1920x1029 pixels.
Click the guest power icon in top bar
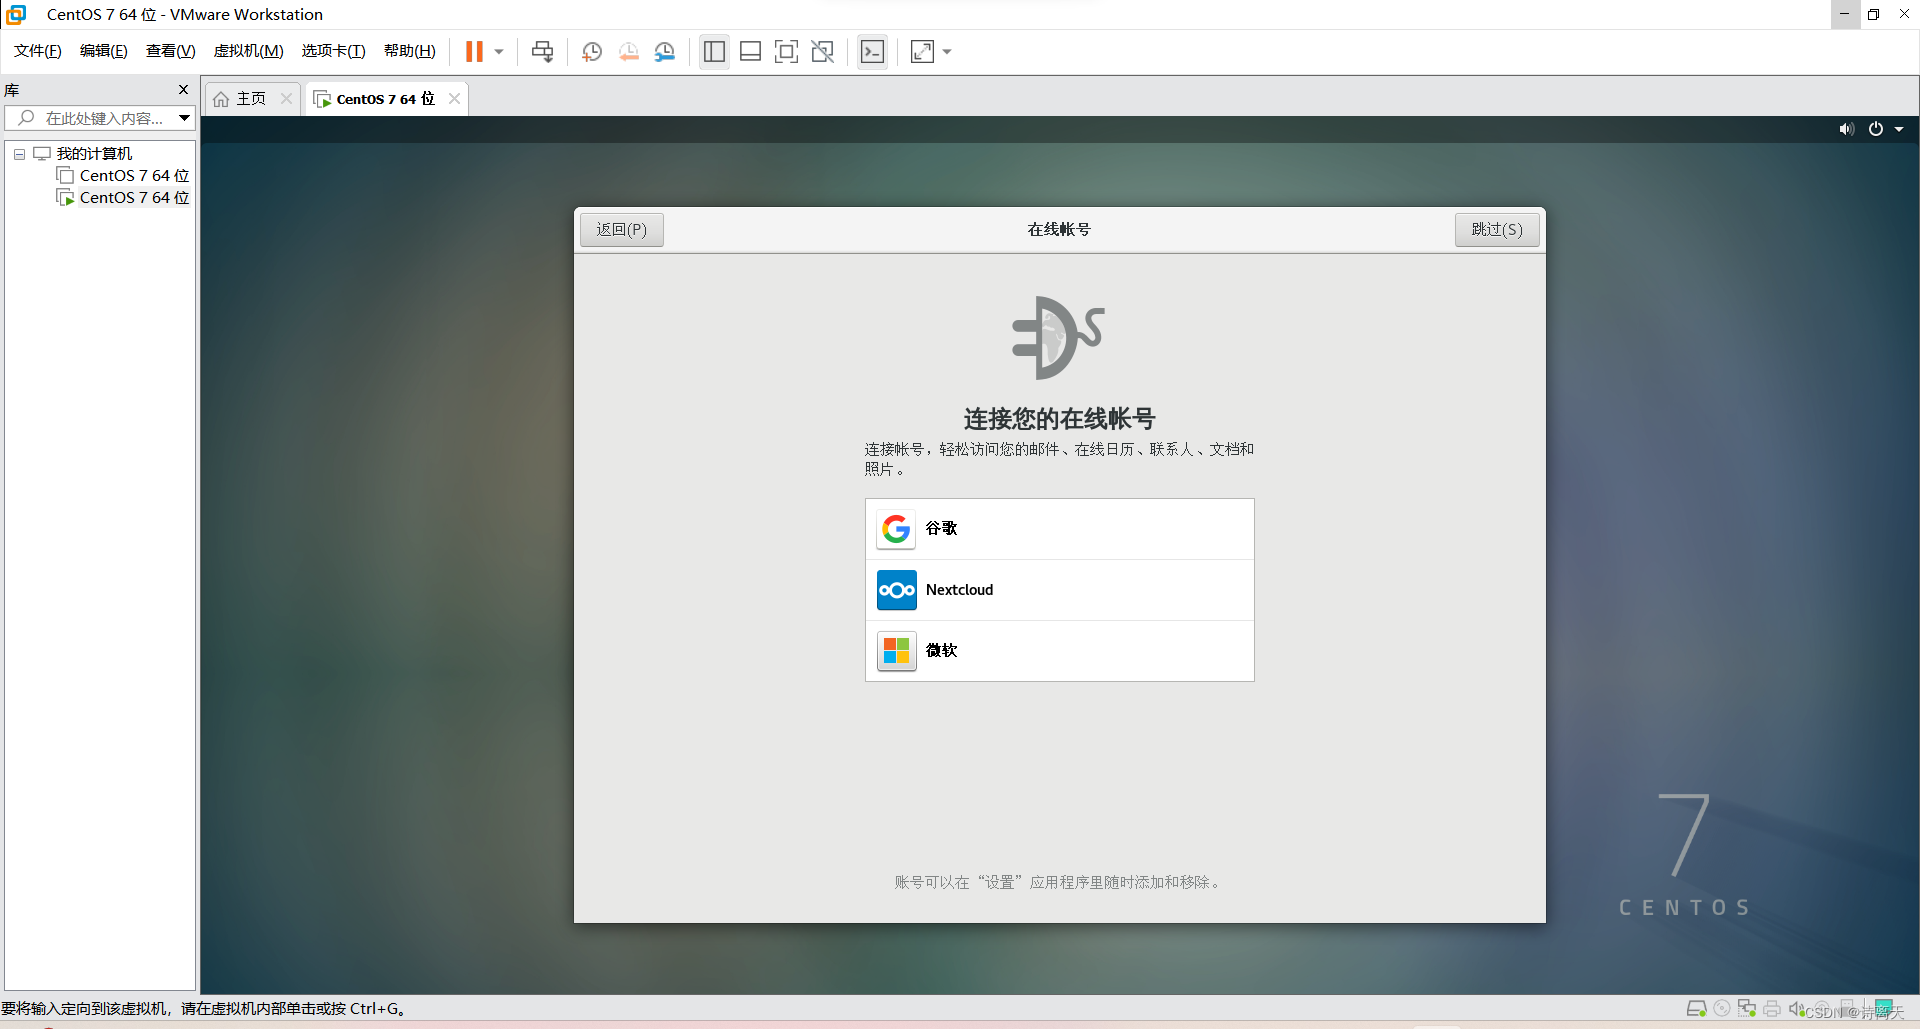(1876, 129)
